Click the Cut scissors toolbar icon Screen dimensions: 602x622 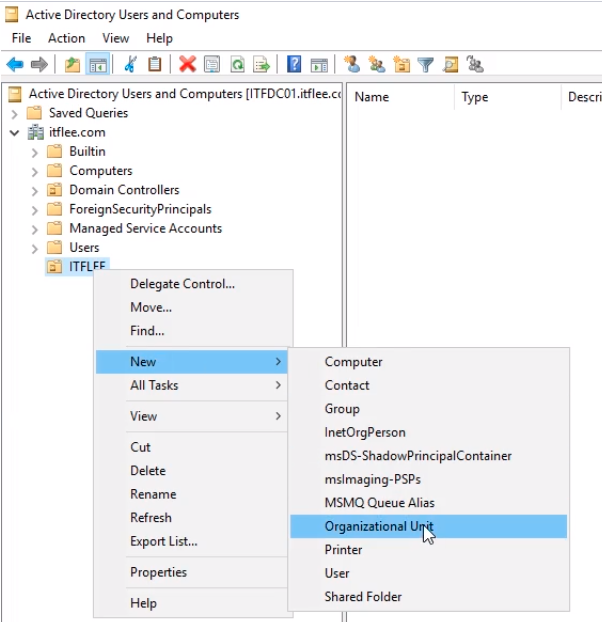click(130, 64)
